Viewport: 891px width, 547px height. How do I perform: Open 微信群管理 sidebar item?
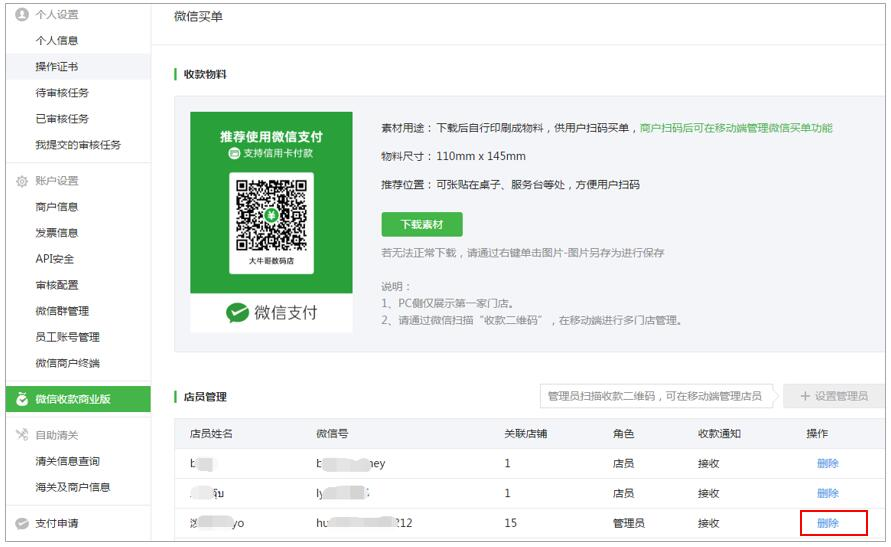tap(62, 311)
